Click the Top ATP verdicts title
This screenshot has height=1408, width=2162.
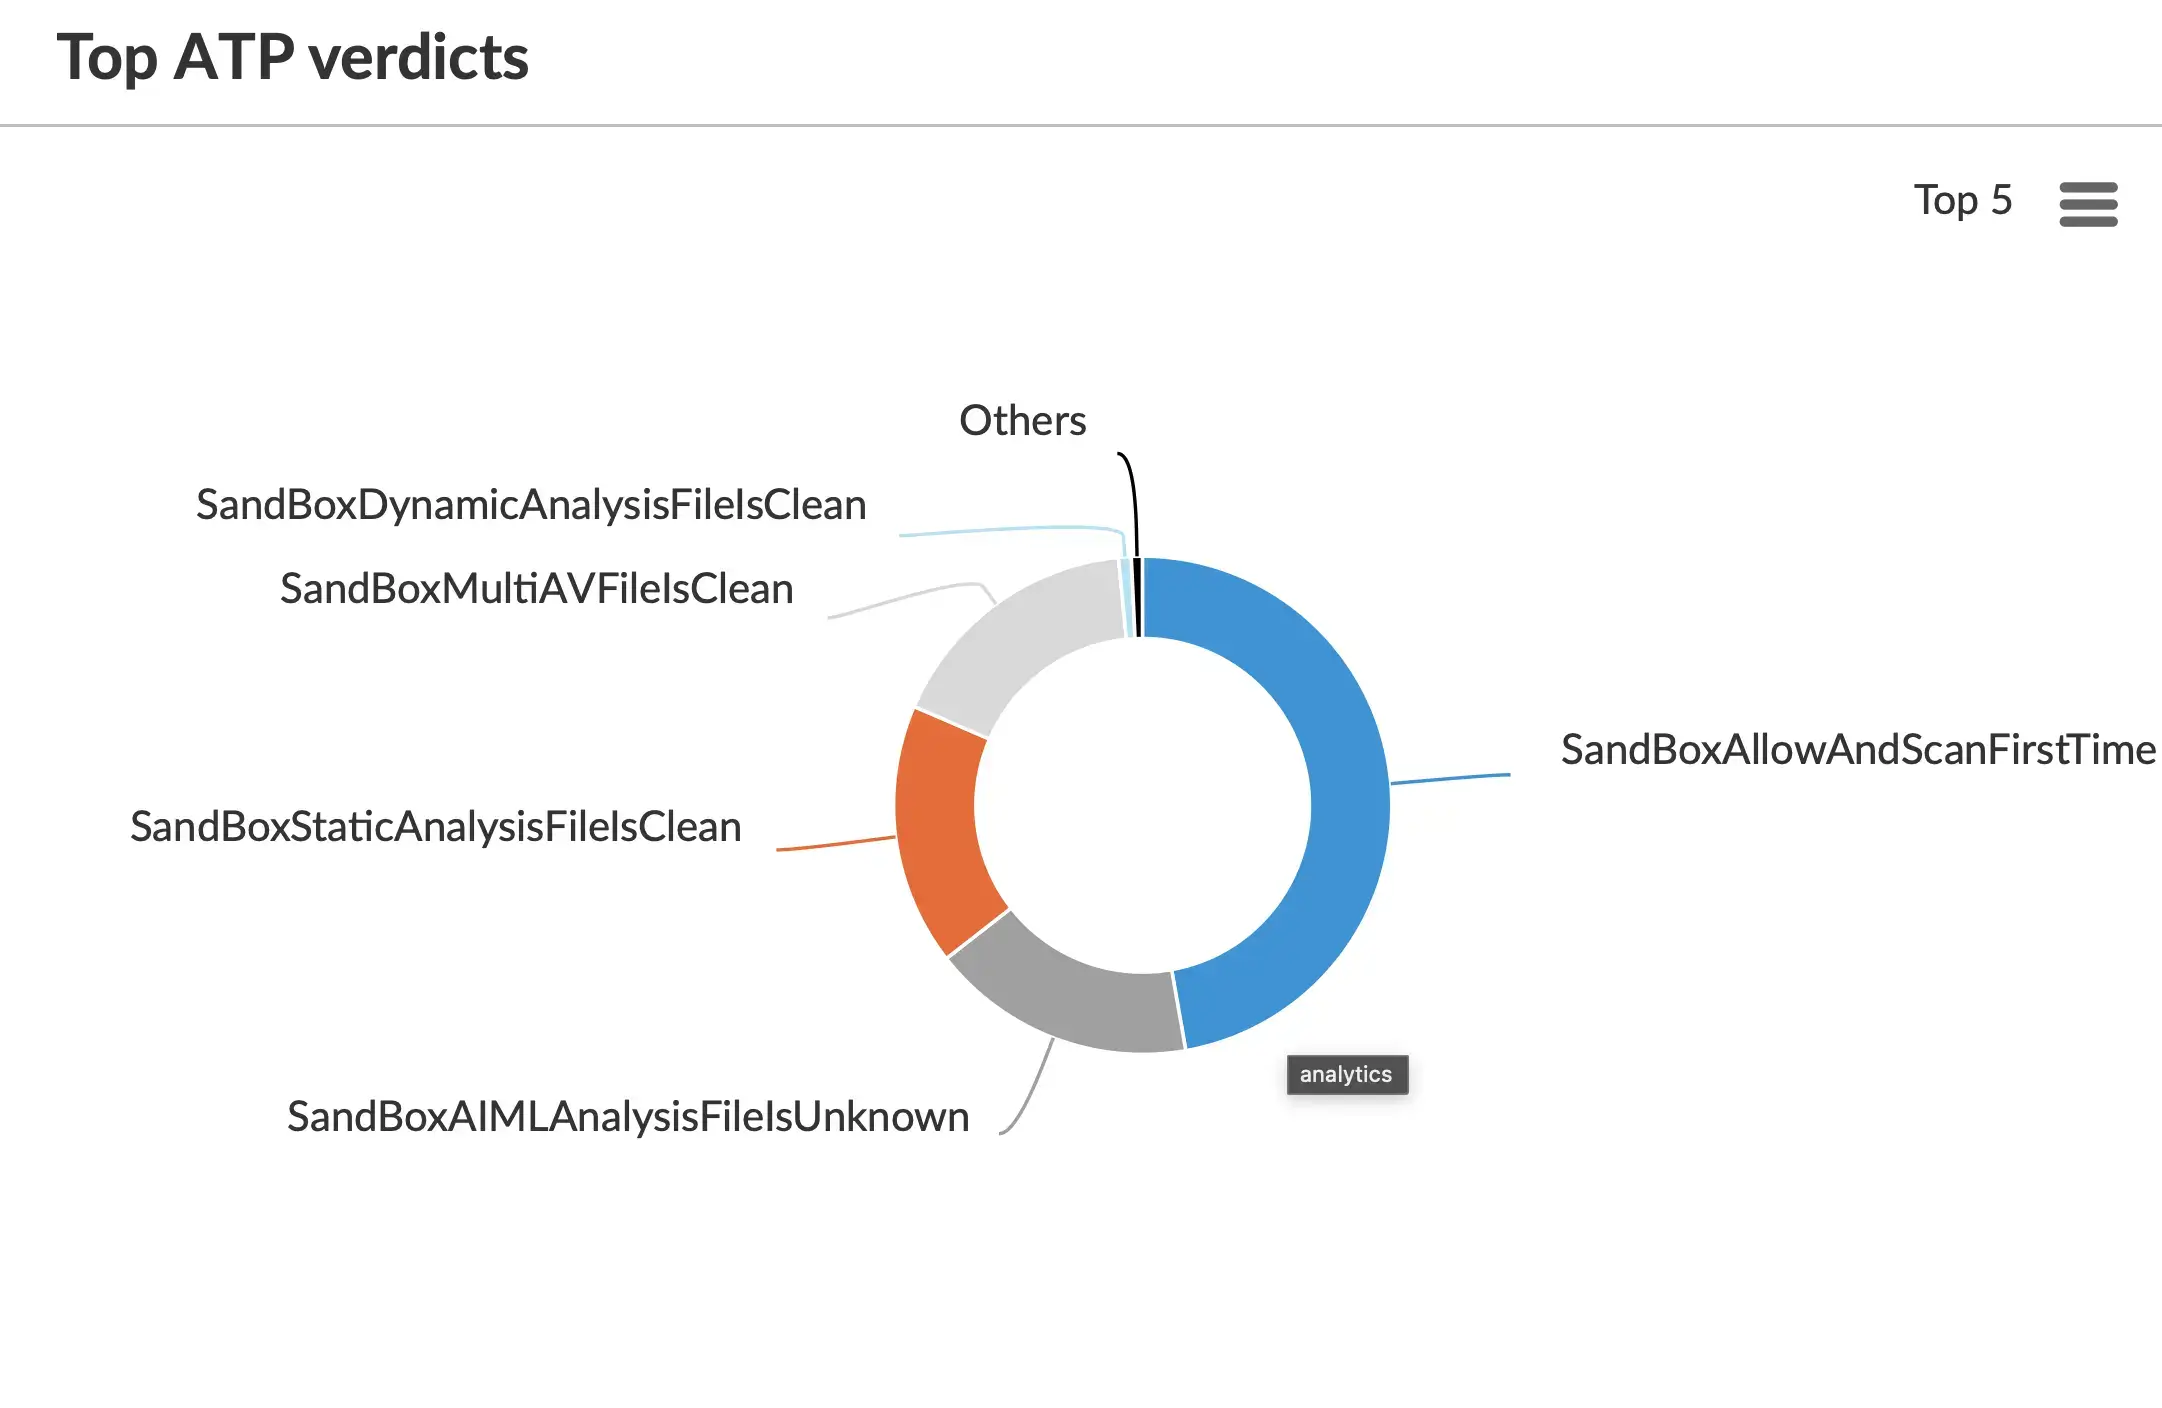[x=292, y=57]
